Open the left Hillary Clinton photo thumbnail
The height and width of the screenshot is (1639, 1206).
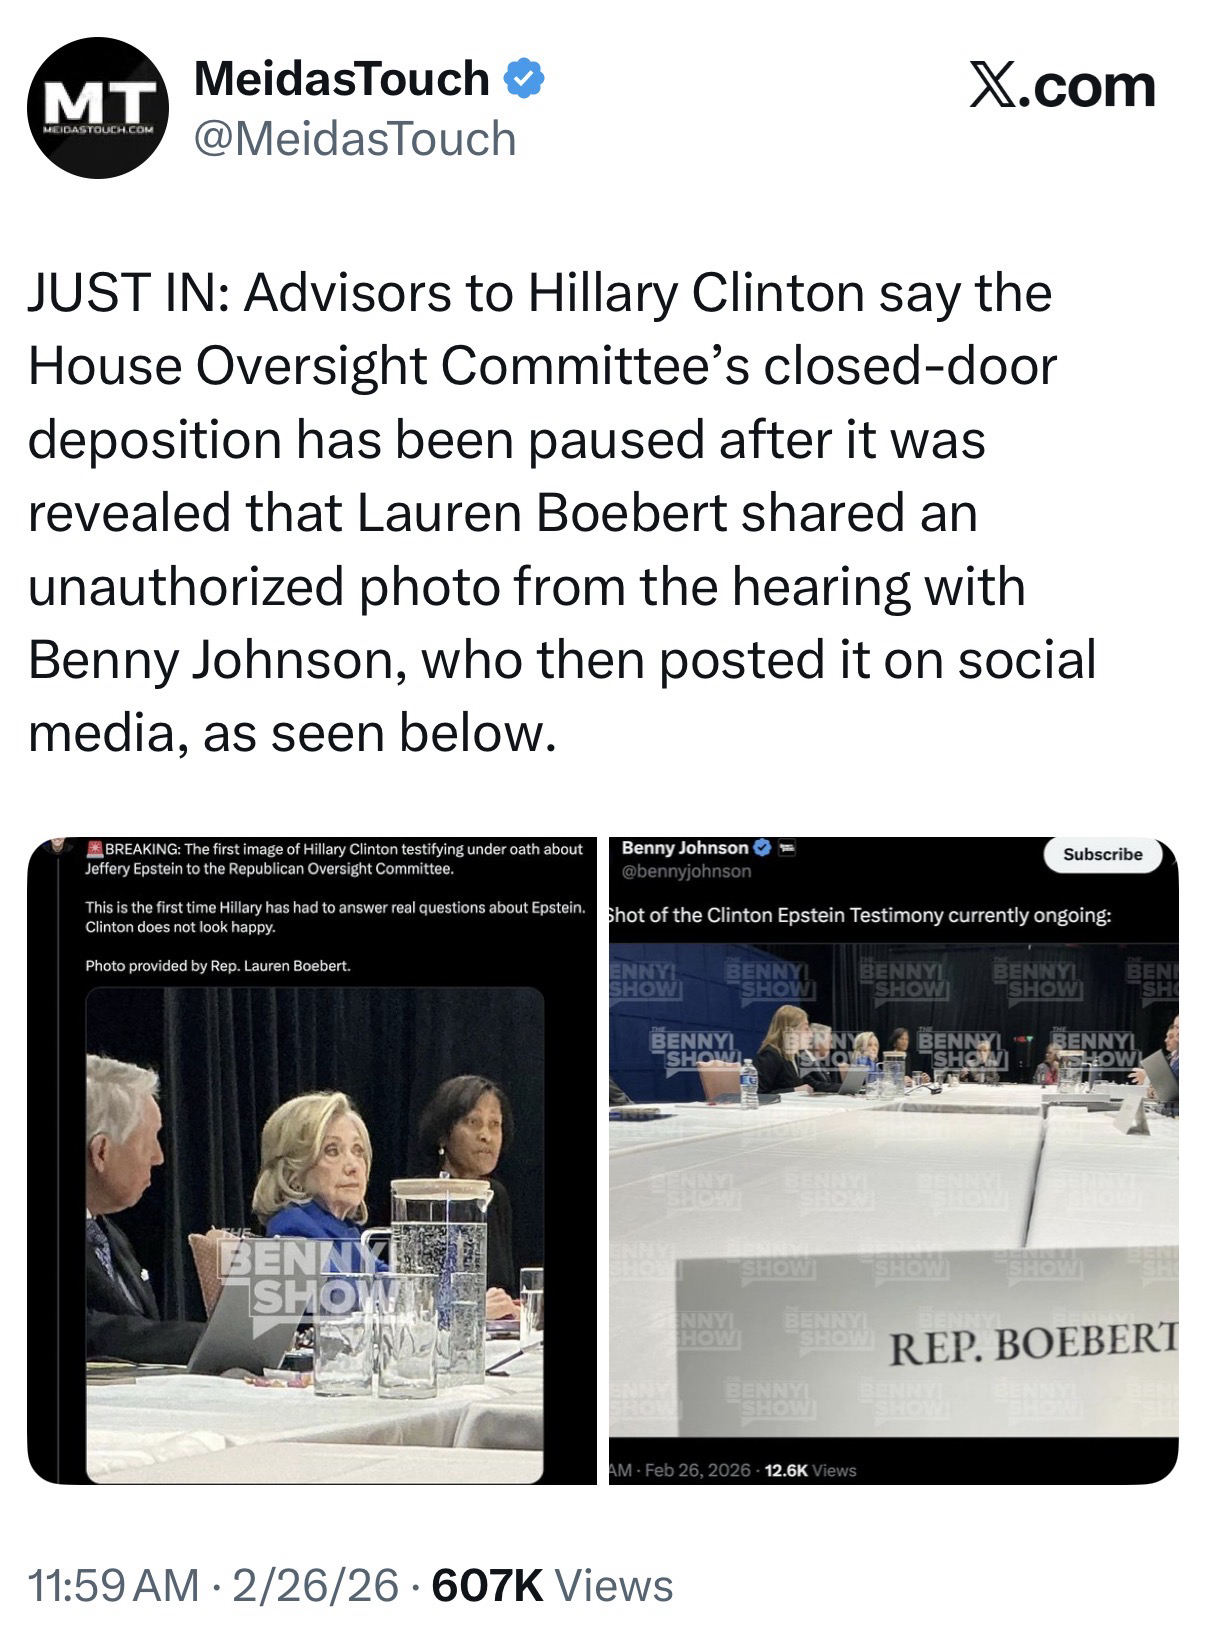[x=312, y=1160]
